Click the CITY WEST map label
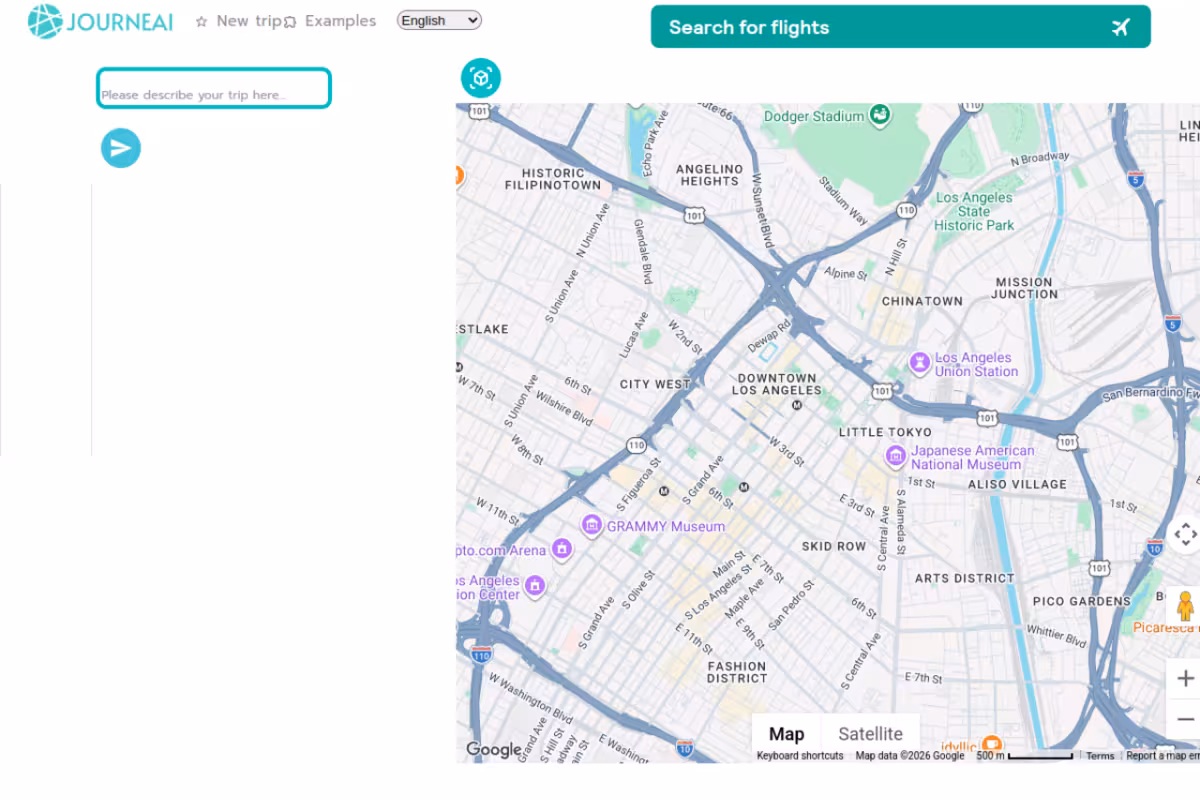Image resolution: width=1200 pixels, height=800 pixels. (655, 384)
